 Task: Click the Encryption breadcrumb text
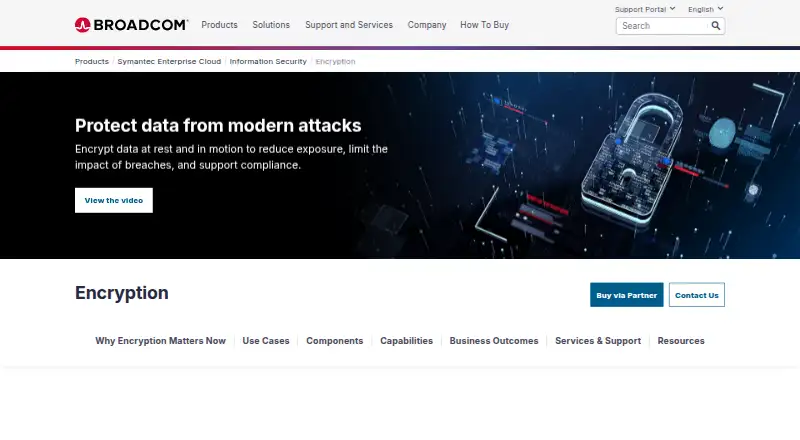[335, 61]
